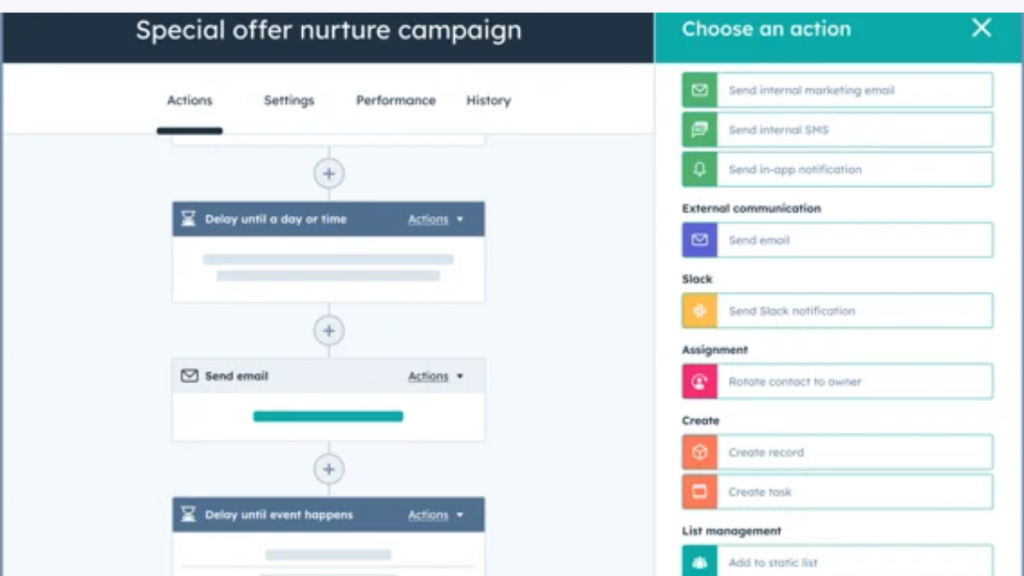Click the Special offer nurture campaign title
Image resolution: width=1024 pixels, height=576 pixels.
tap(329, 30)
